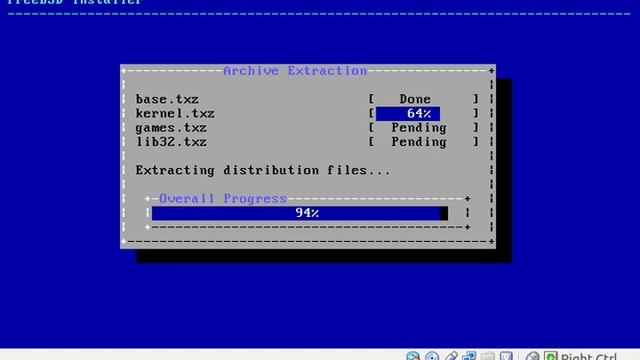Screen dimensions: 640x360
Task: Click the Pending status for games.txz
Action: click(x=419, y=128)
